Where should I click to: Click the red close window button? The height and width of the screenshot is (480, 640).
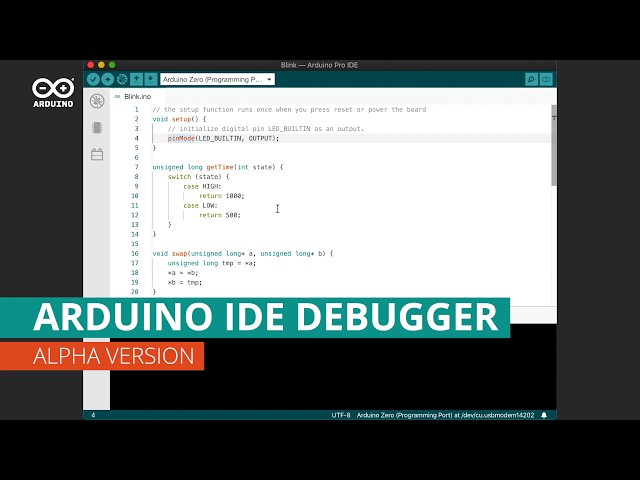(x=91, y=65)
